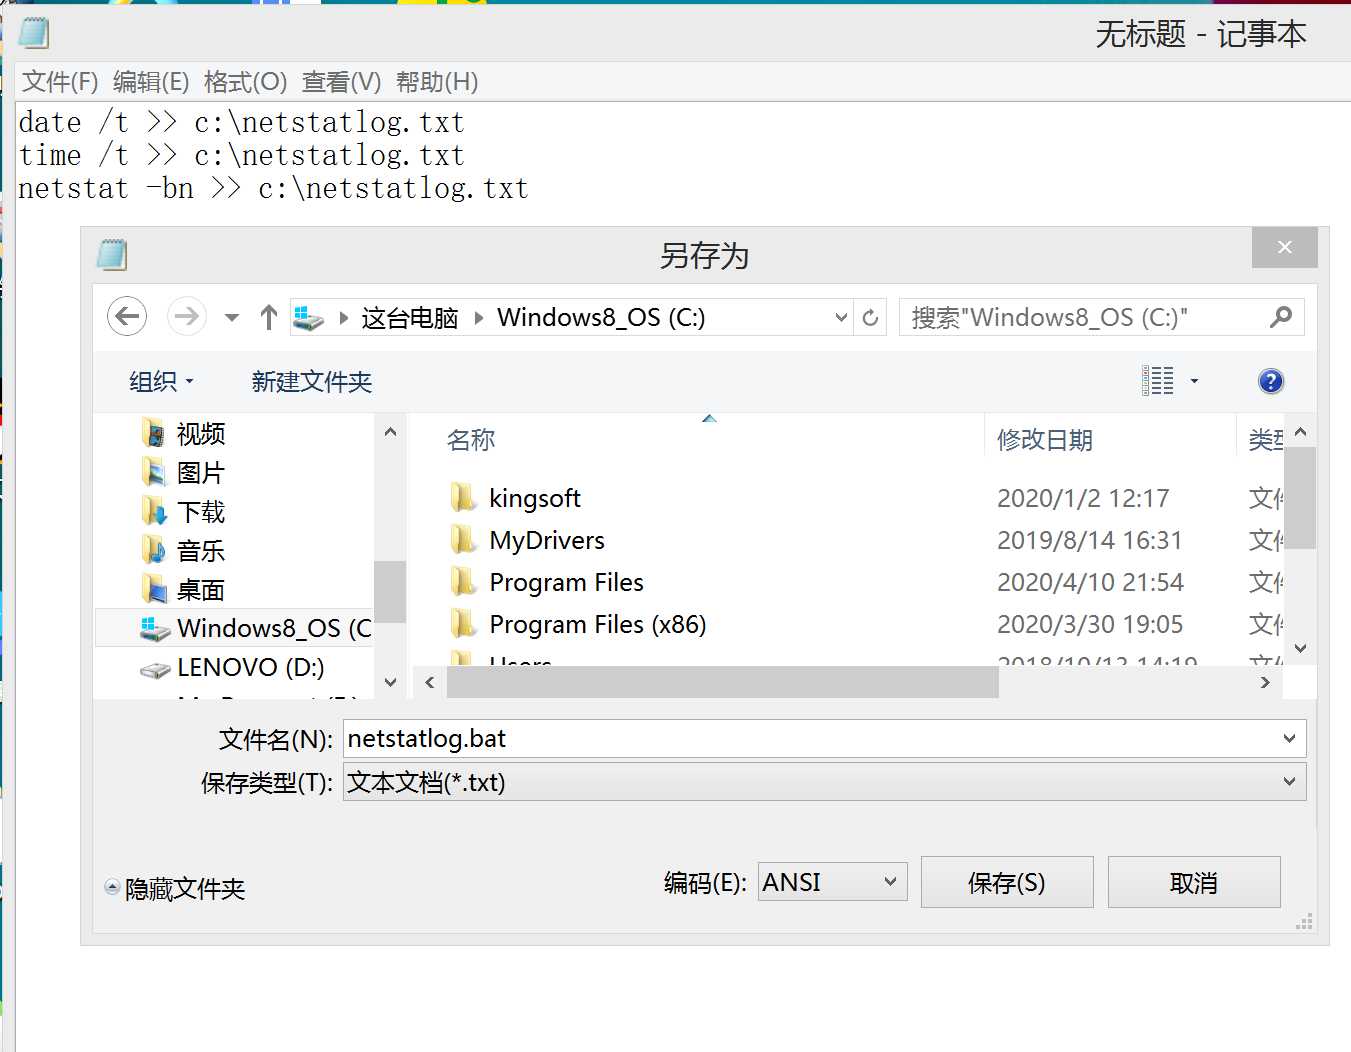The height and width of the screenshot is (1052, 1351).
Task: Select 下载 in the navigation pane
Action: (x=201, y=512)
